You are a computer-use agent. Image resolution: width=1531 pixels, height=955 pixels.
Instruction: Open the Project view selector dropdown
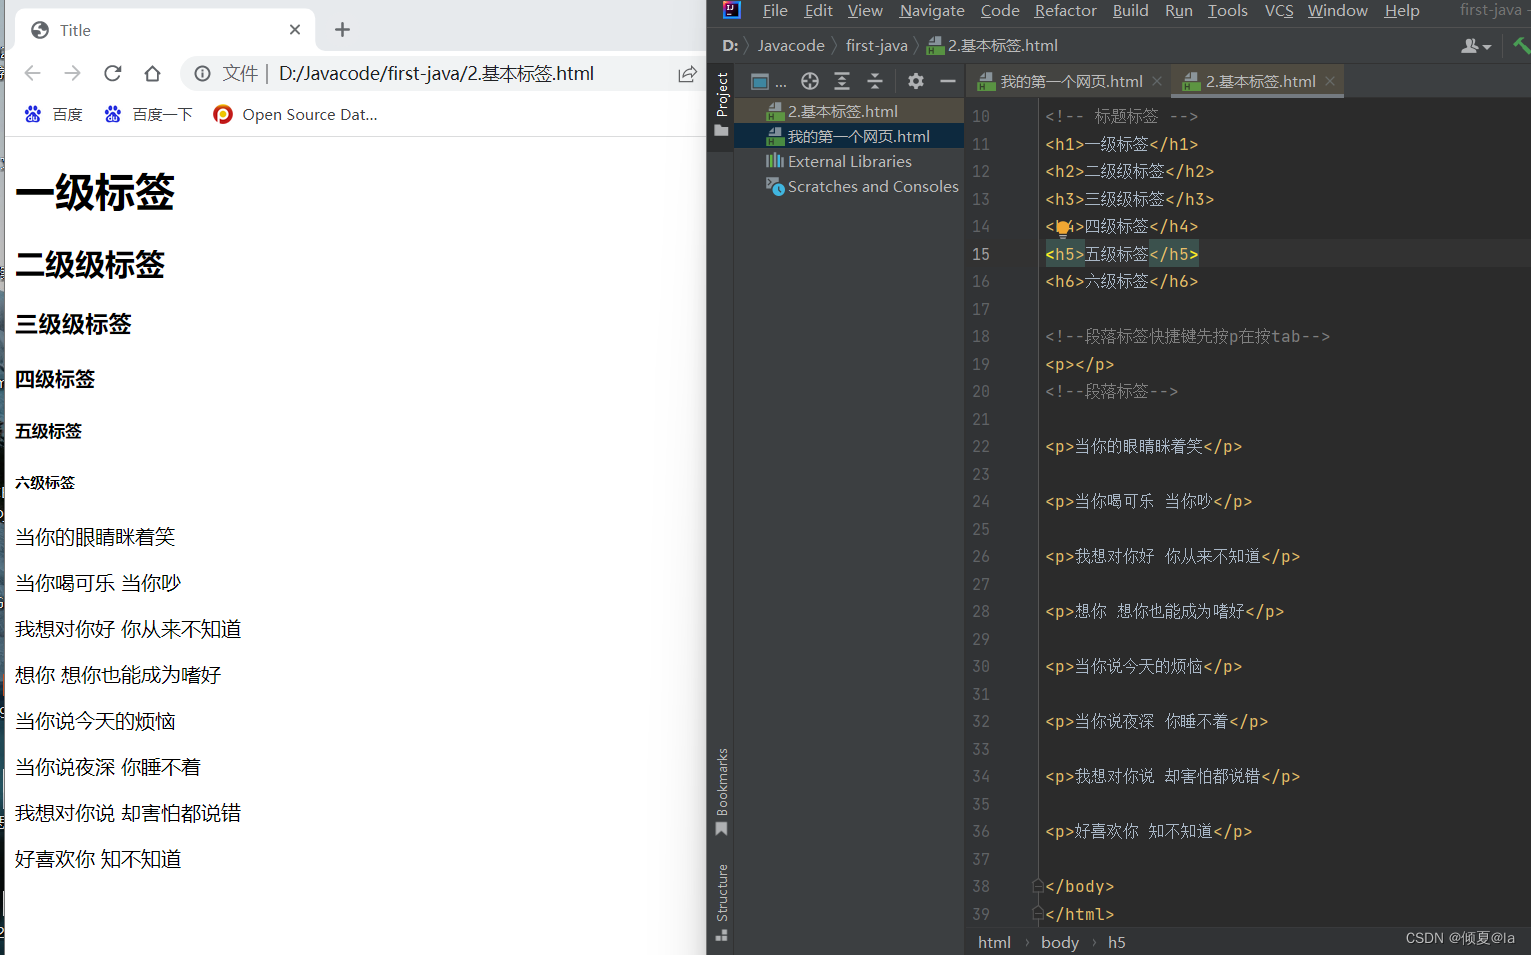tap(768, 81)
